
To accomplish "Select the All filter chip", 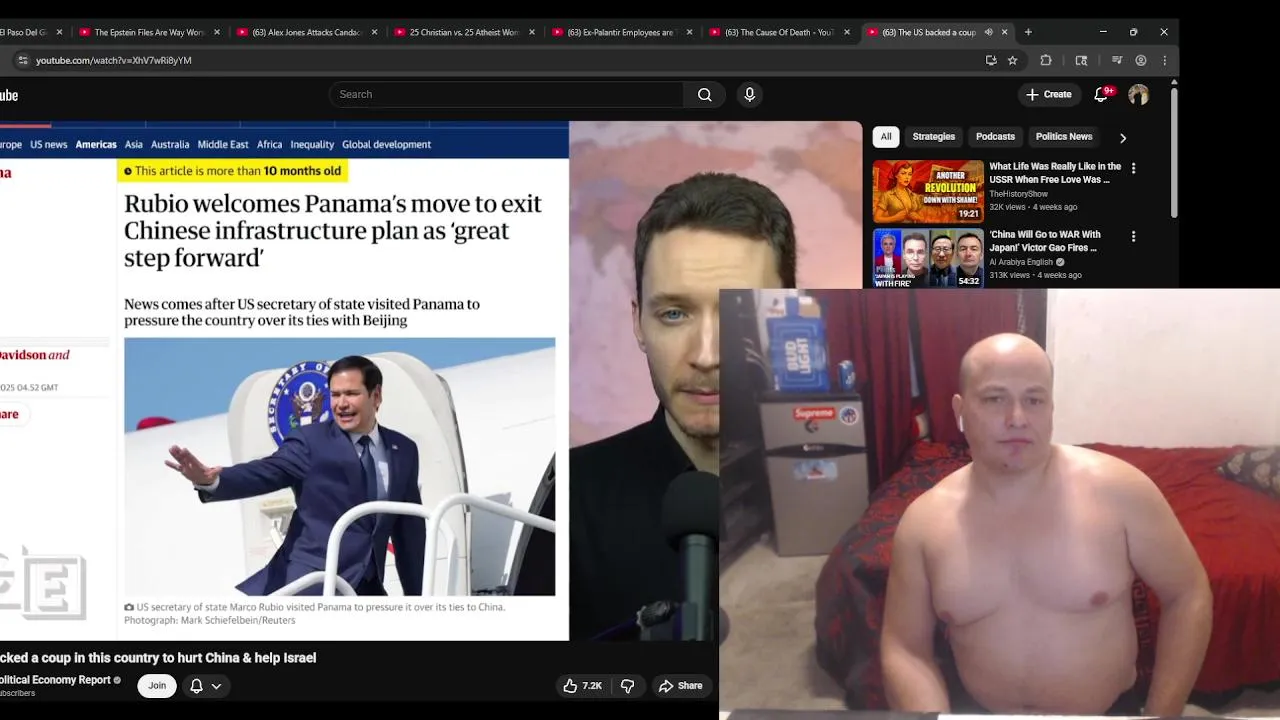I will tap(886, 137).
